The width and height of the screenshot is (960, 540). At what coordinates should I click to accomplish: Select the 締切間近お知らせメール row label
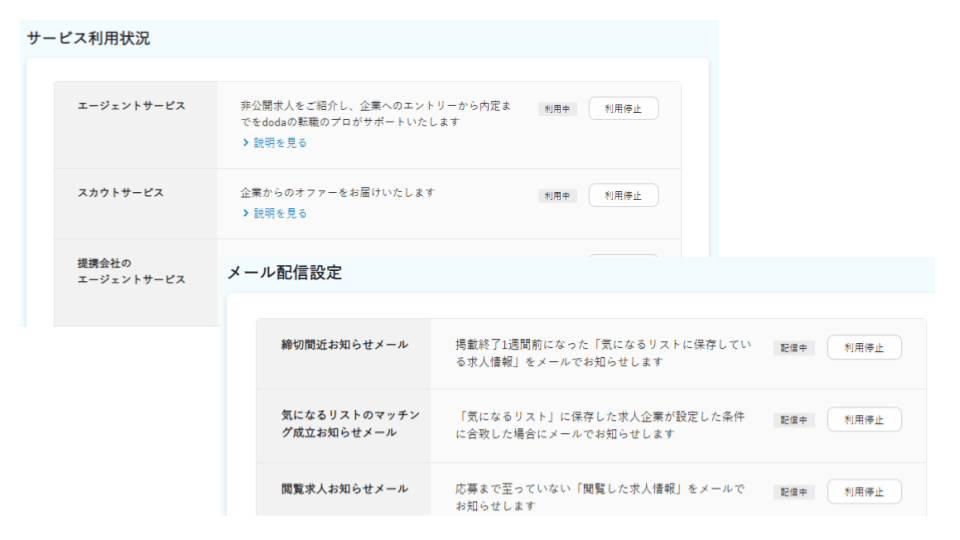[345, 345]
